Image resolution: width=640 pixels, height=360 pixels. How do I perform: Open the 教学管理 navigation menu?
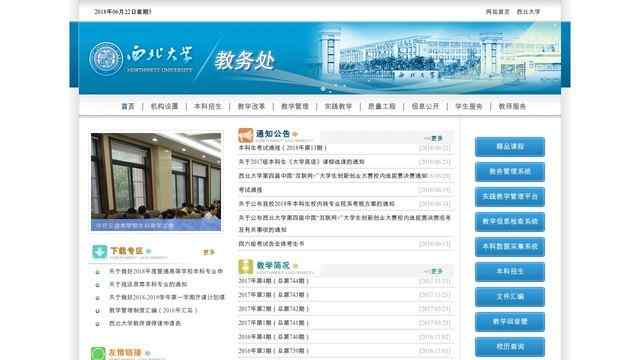coord(295,107)
